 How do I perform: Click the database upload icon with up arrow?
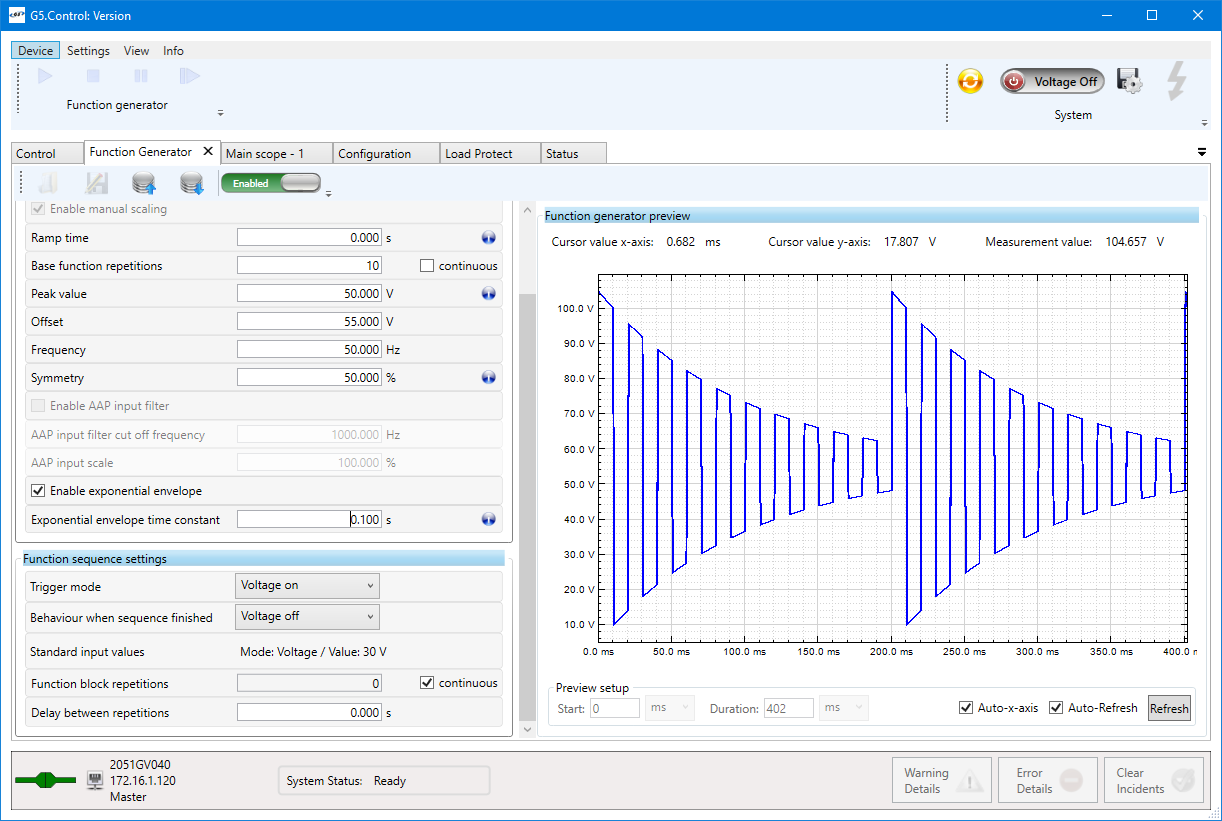click(144, 183)
